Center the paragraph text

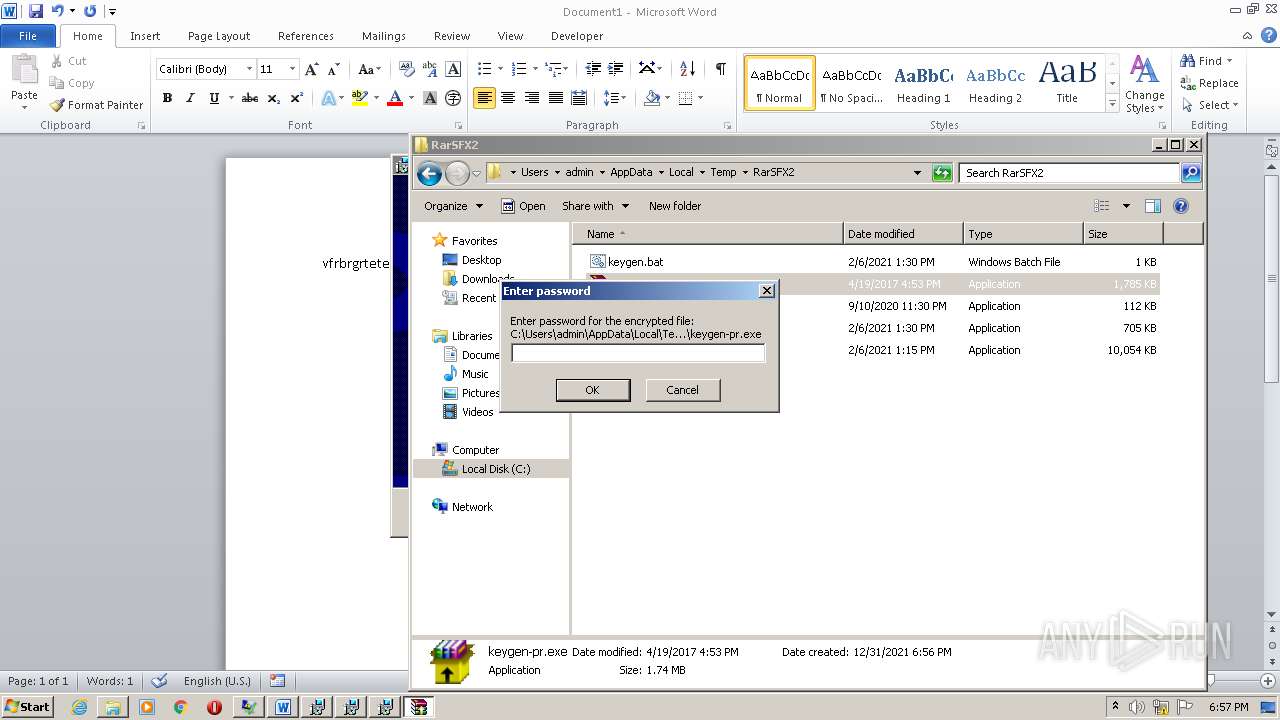pos(508,98)
